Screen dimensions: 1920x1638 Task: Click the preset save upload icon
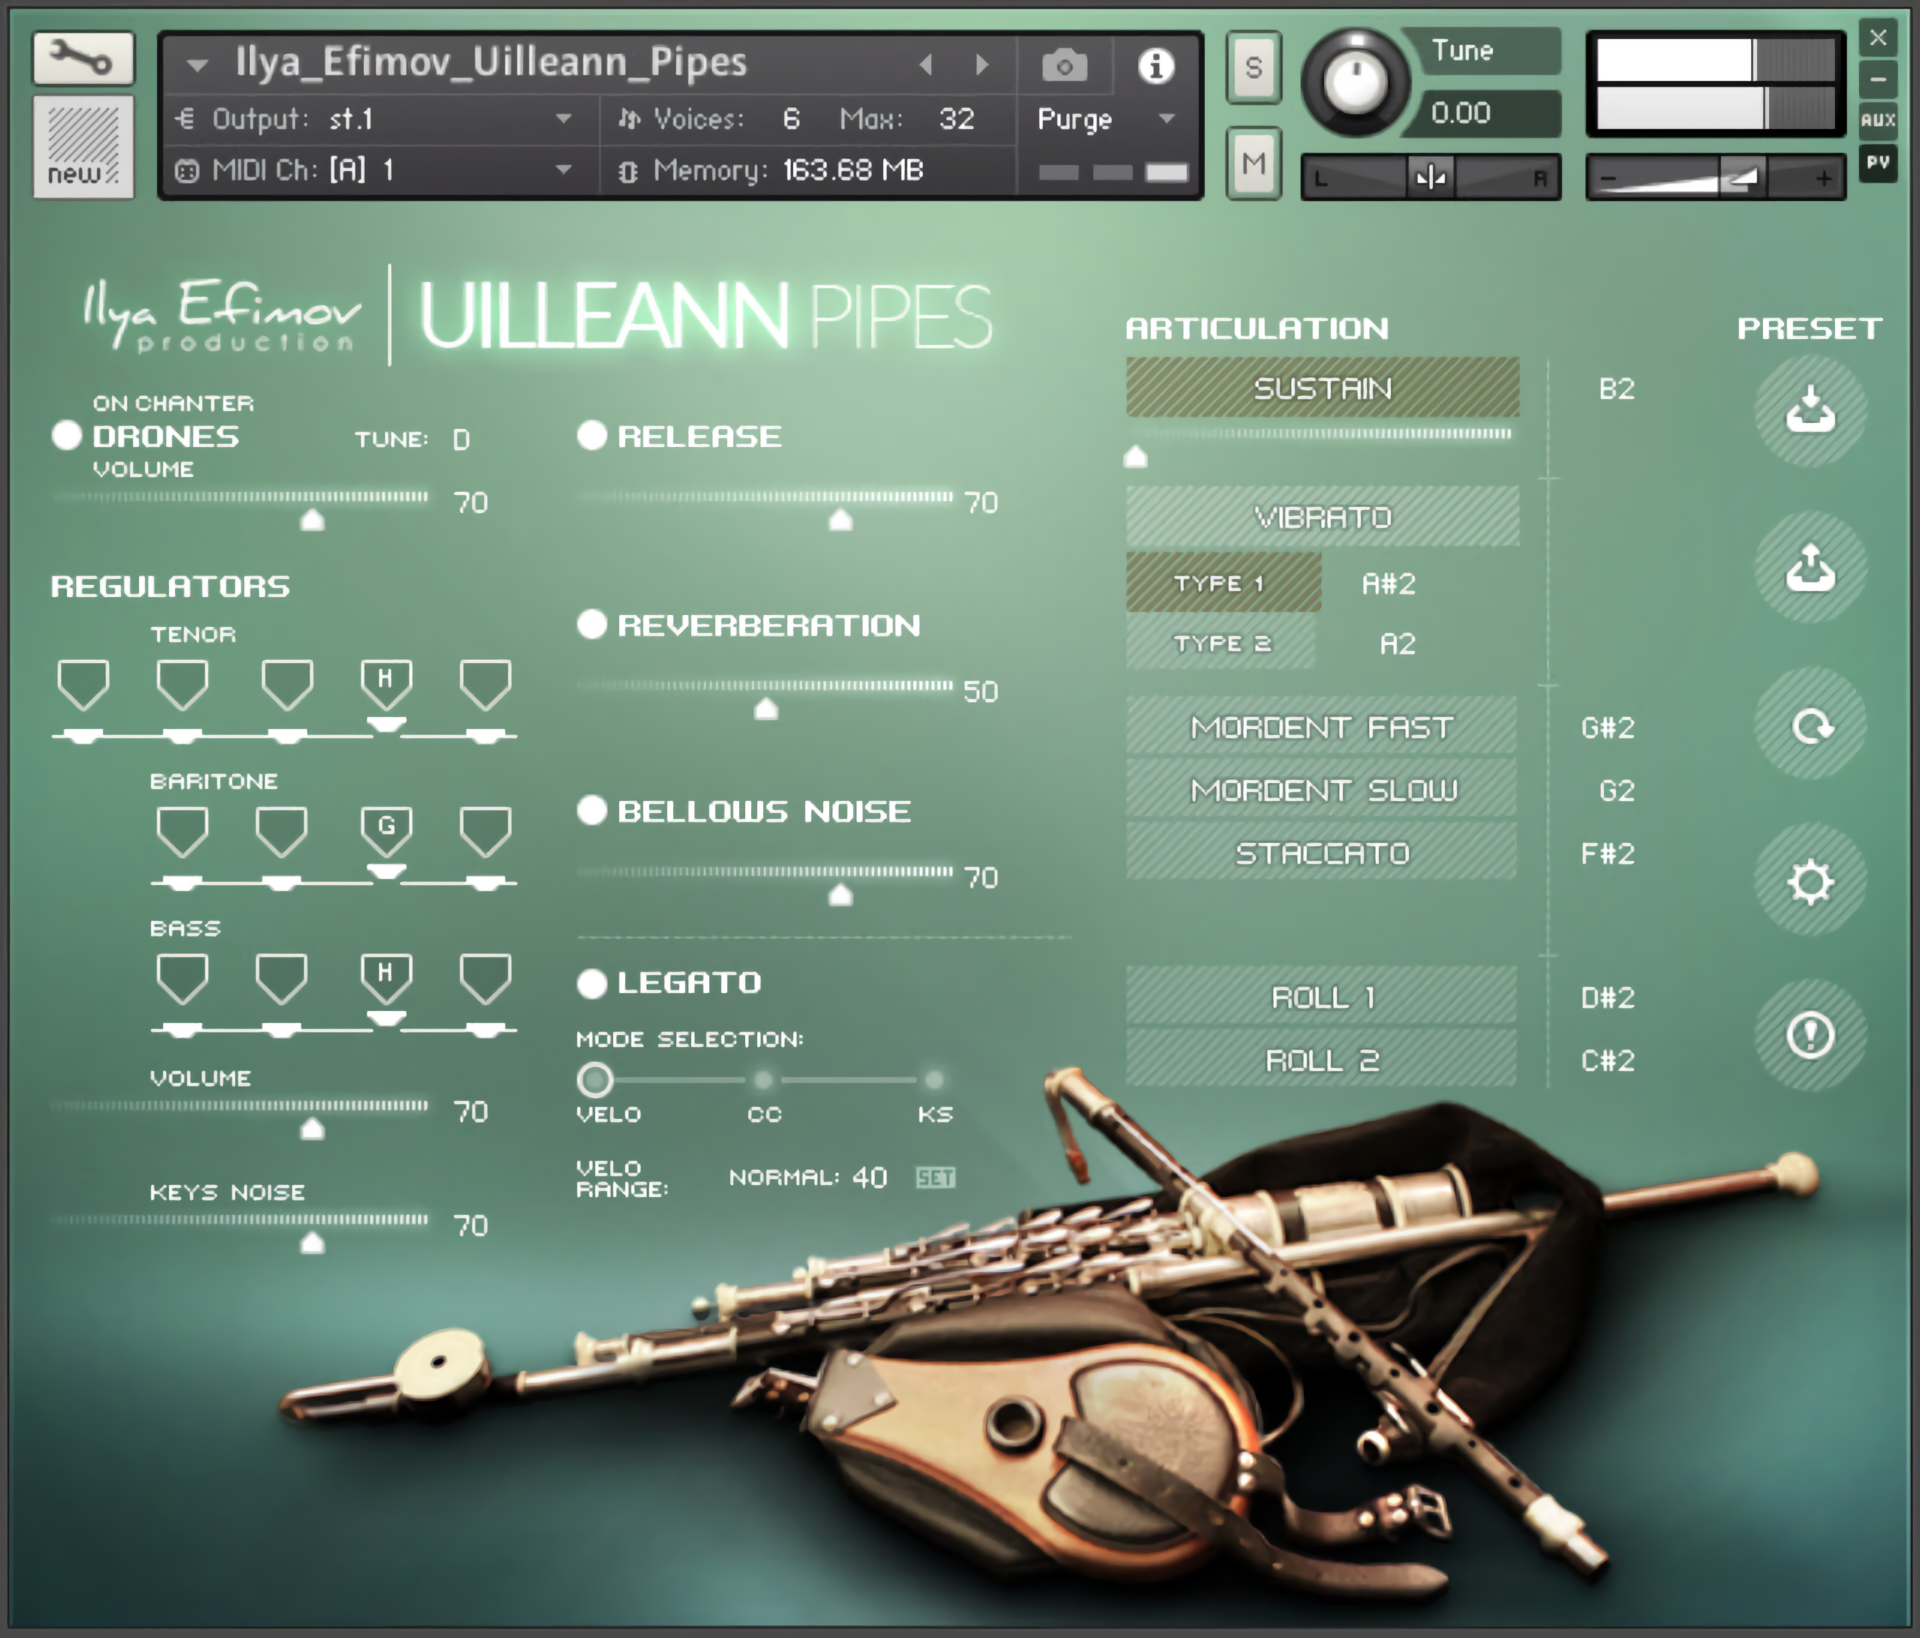[1810, 567]
